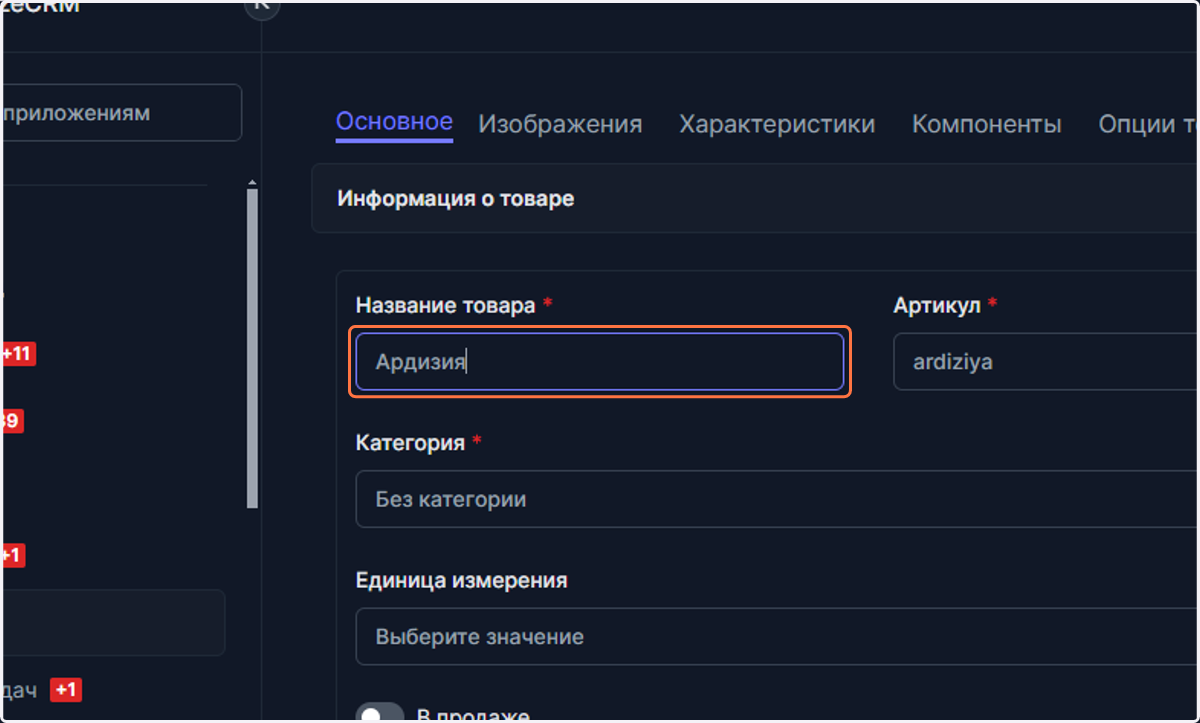Click the Название товара input field
This screenshot has height=723, width=1200.
[600, 362]
